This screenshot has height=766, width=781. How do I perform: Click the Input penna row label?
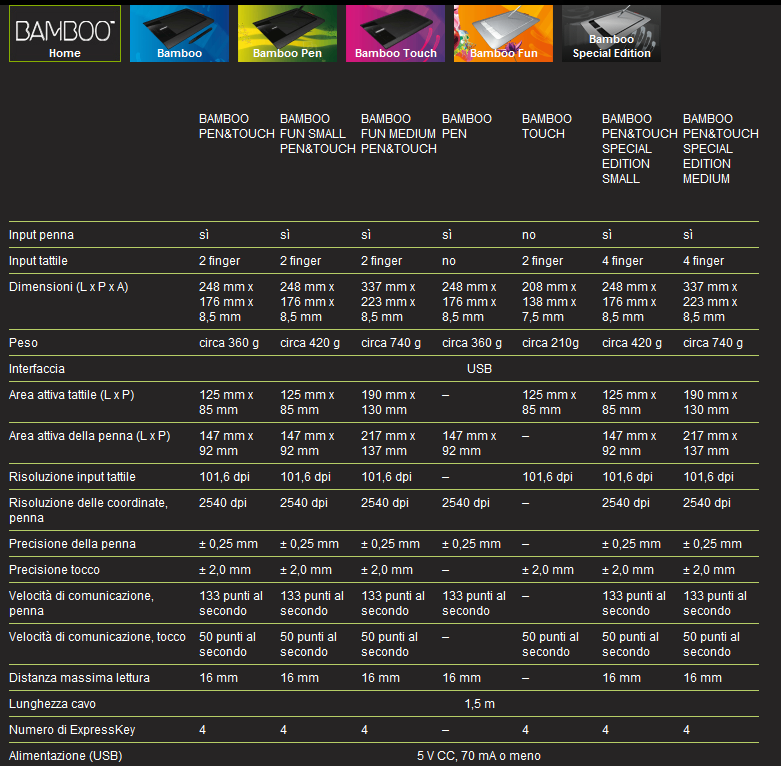tap(41, 235)
